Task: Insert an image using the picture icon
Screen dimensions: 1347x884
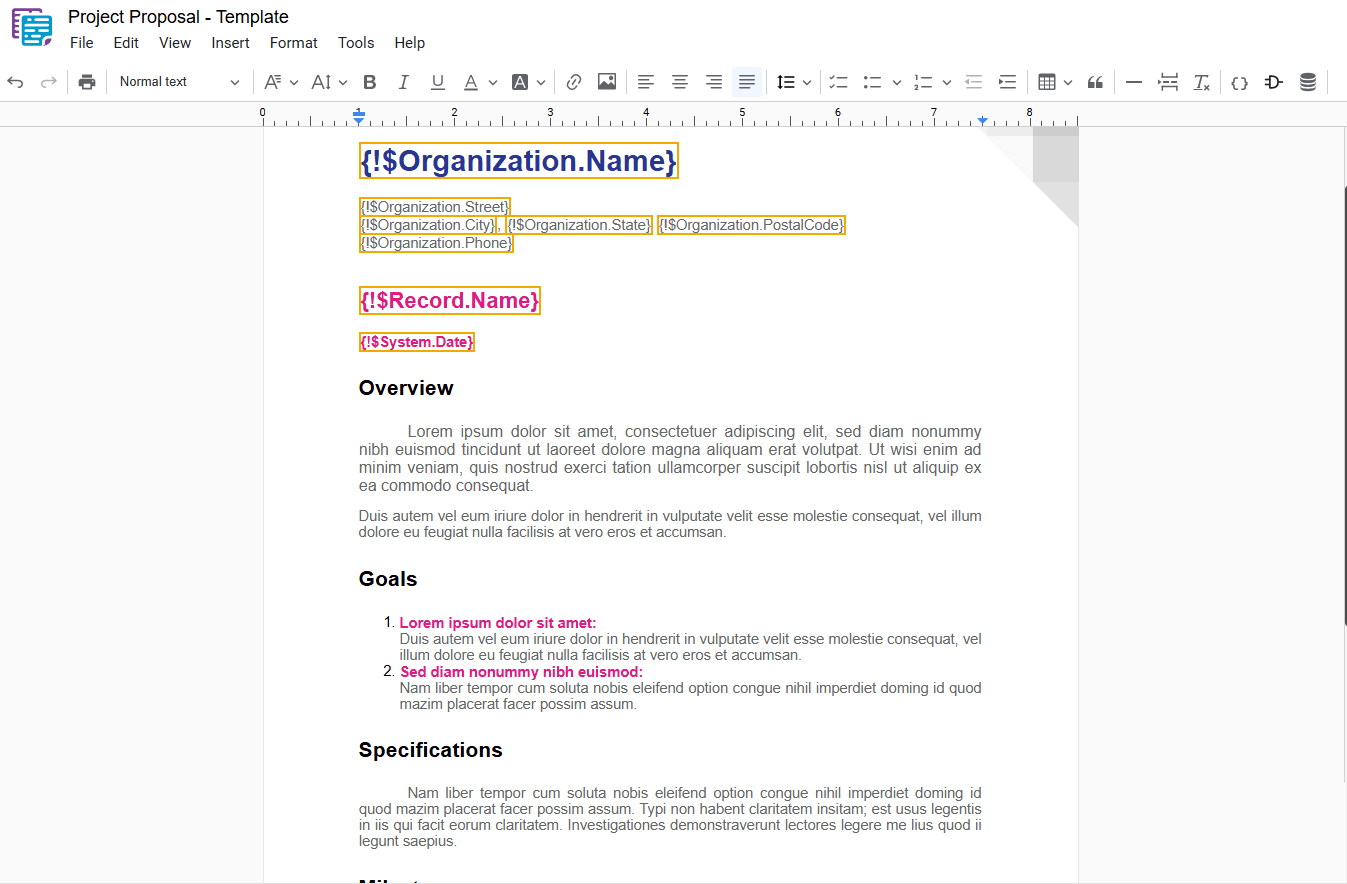Action: (x=607, y=82)
